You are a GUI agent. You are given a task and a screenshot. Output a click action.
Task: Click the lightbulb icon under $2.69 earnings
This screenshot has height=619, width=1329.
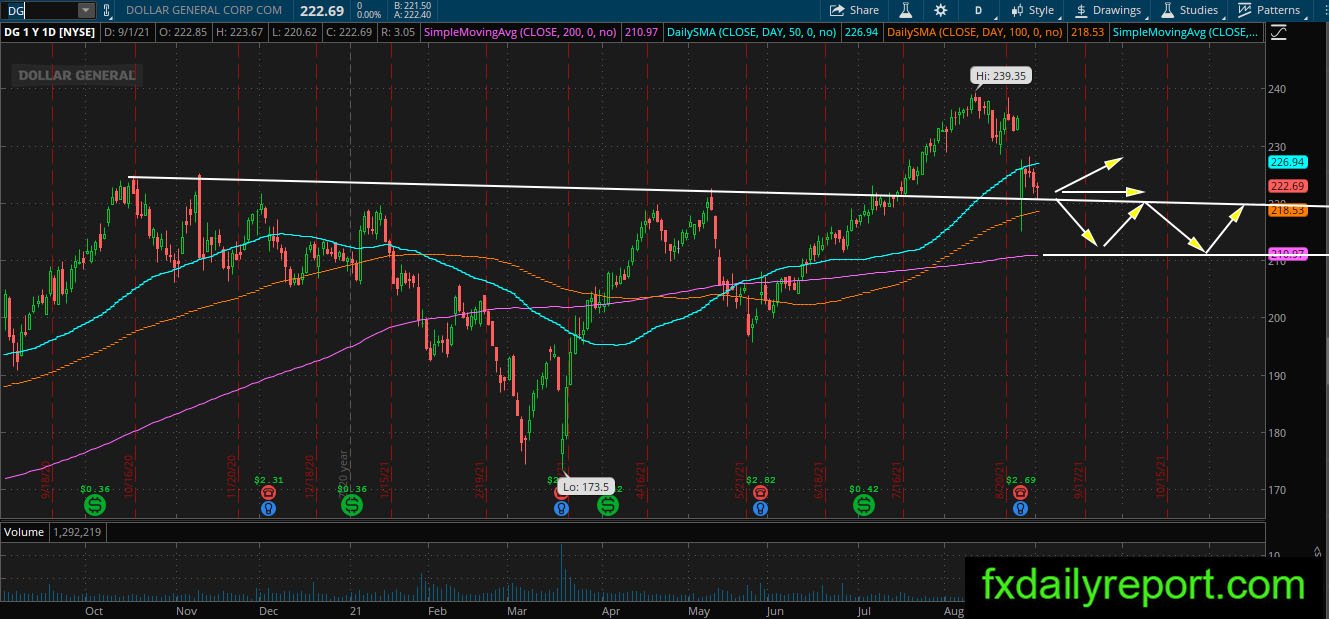coord(1020,508)
